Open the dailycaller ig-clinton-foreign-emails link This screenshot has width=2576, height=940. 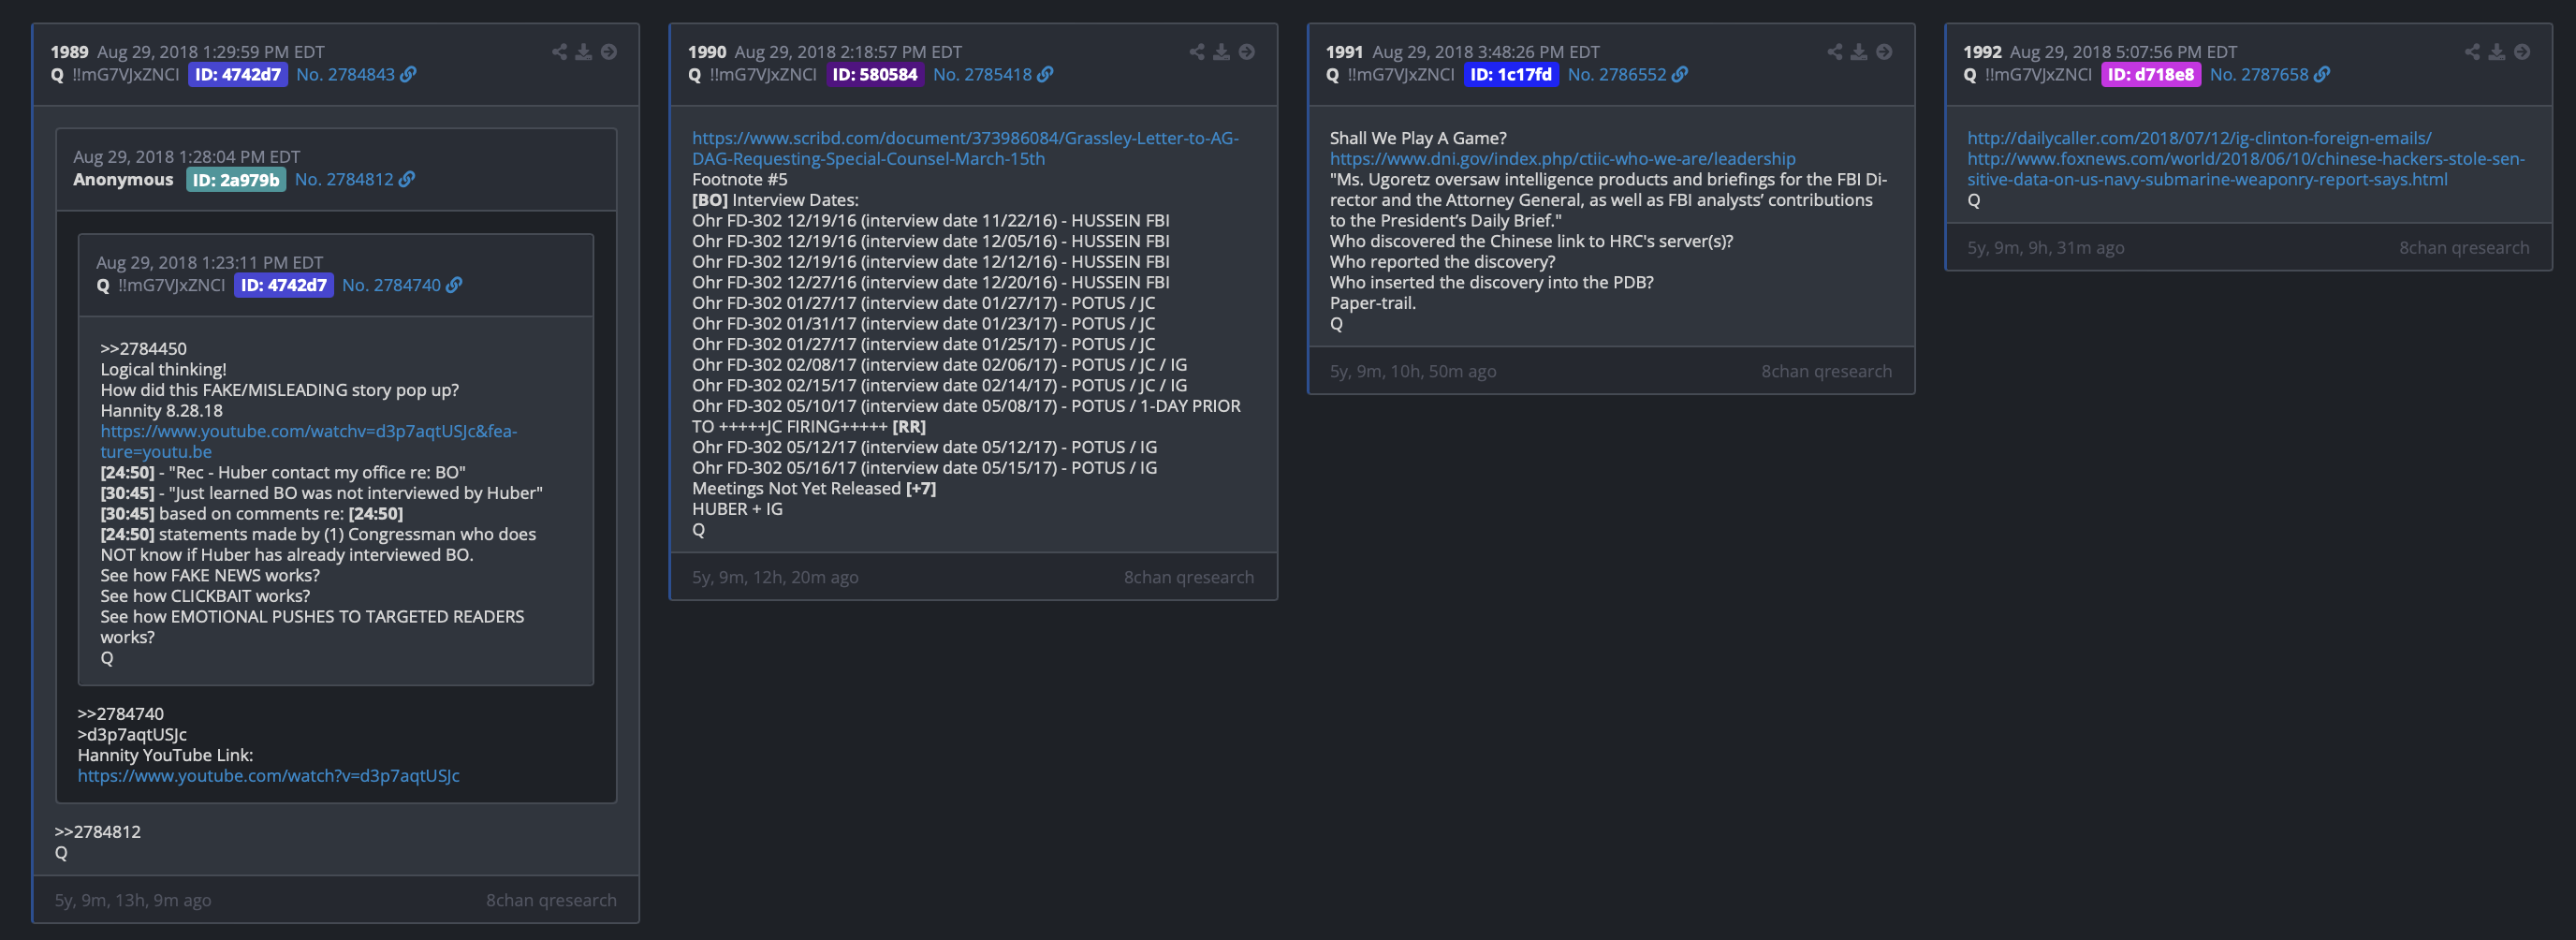click(2199, 138)
